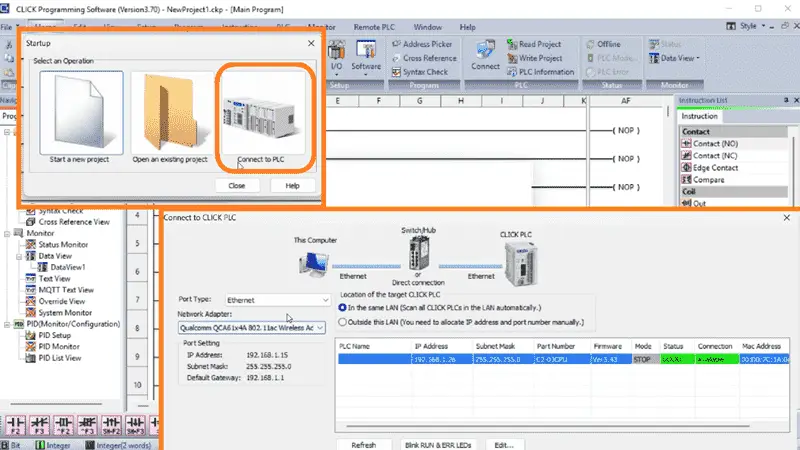Select Contact (NO) in Instruction List
800x450 pixels.
coord(710,144)
